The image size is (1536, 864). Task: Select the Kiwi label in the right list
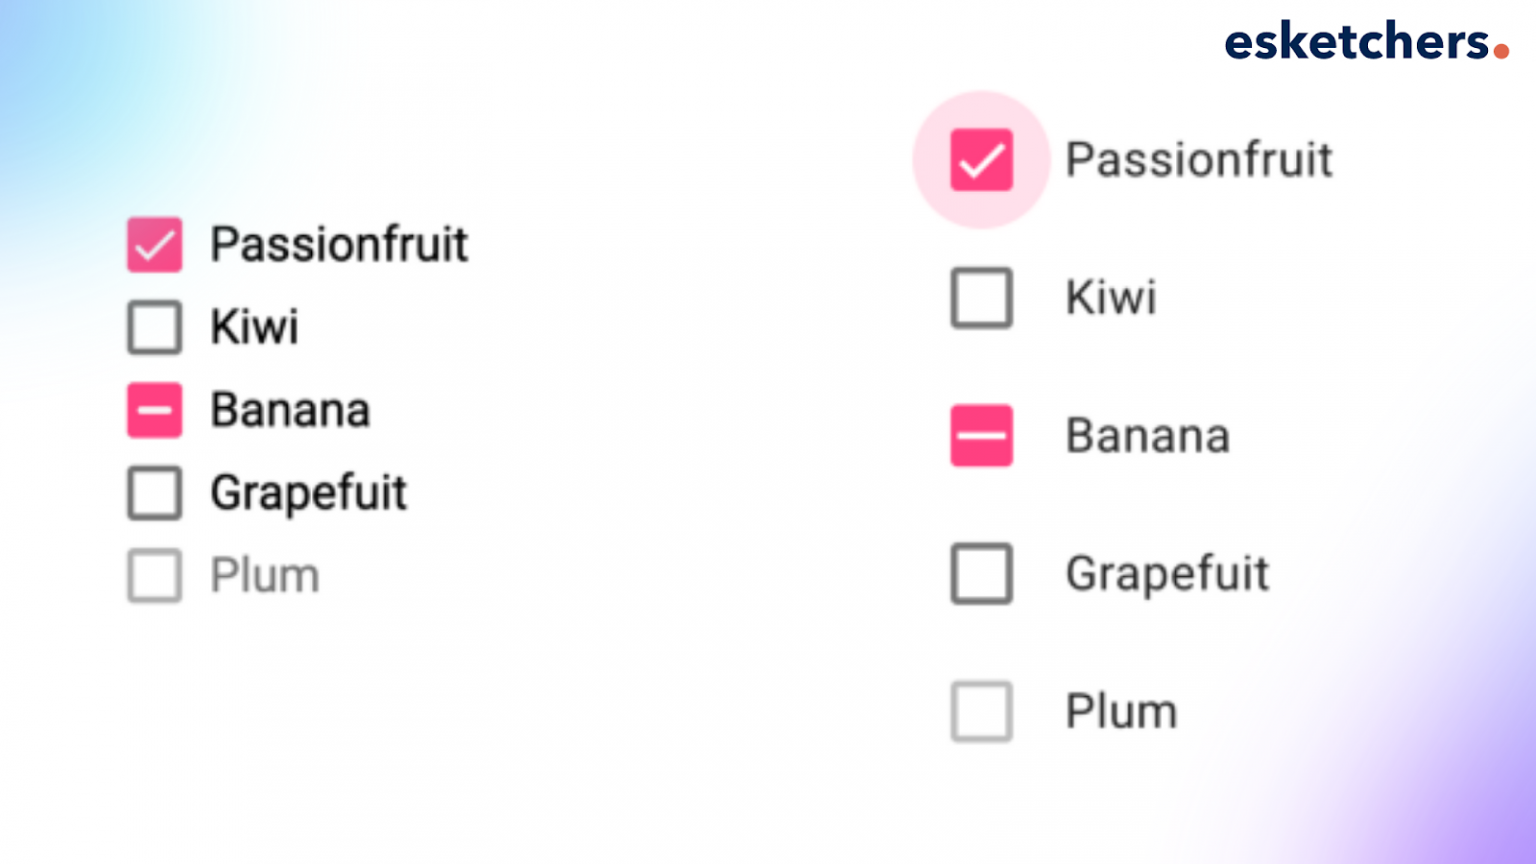(x=1111, y=298)
